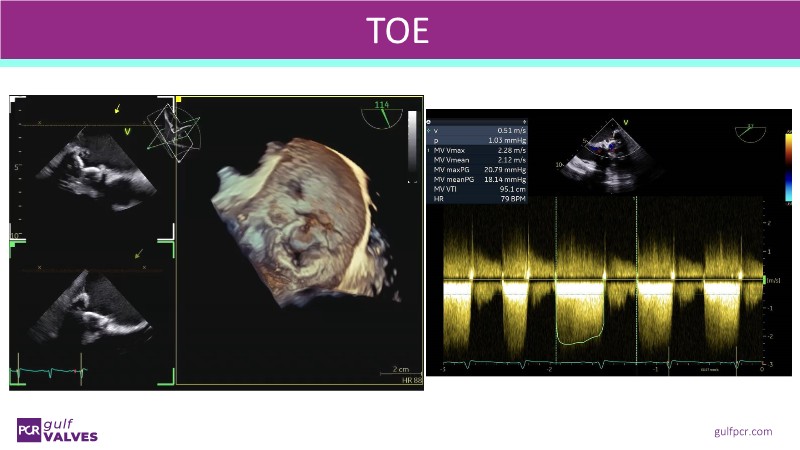Select the MV VTI measurement row
The image size is (800, 450).
(477, 188)
